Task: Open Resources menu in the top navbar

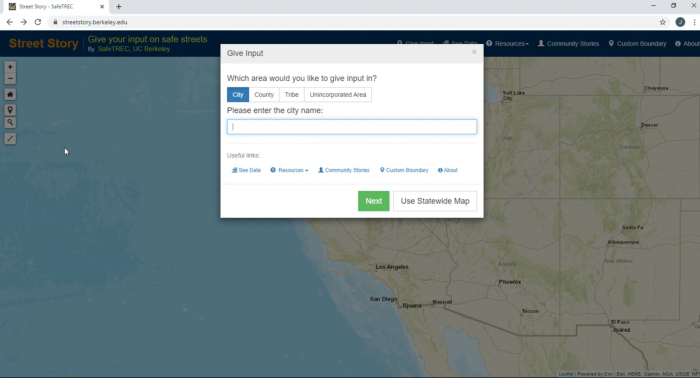Action: (x=508, y=43)
